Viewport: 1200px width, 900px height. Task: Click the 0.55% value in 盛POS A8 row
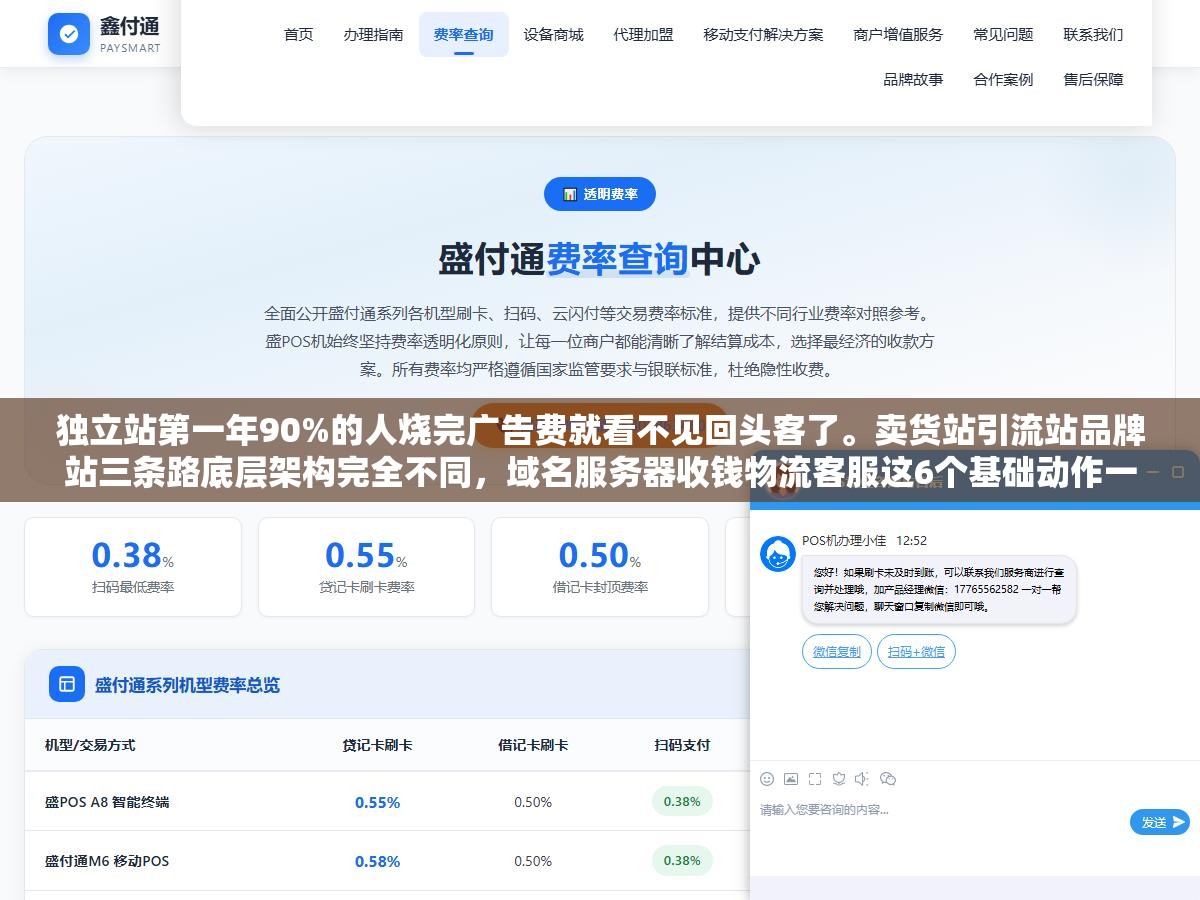377,802
